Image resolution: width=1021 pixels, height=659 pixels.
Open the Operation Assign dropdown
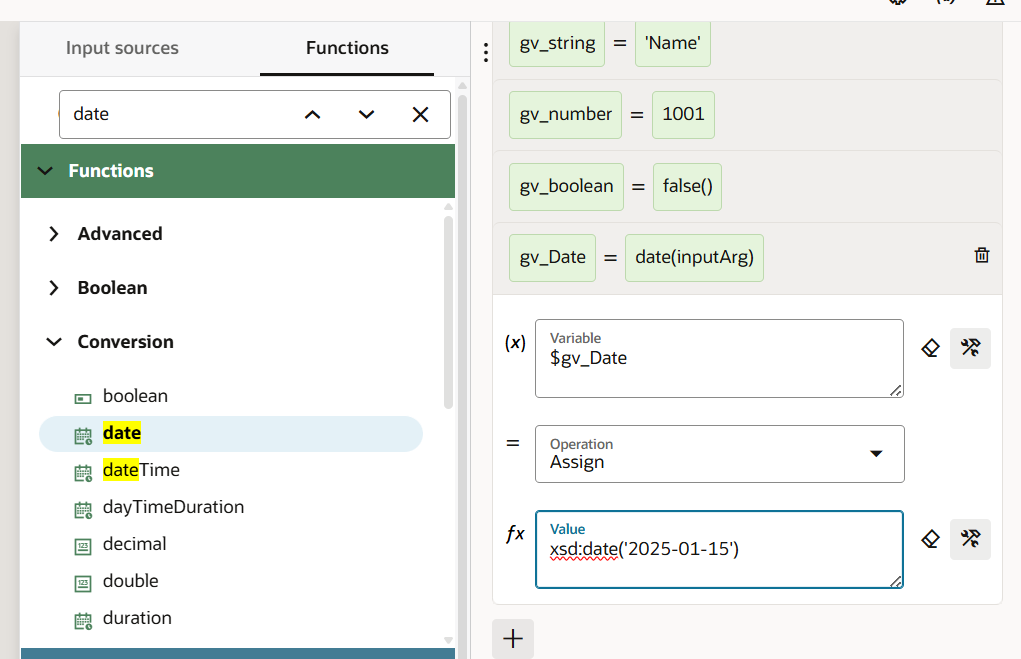pos(719,454)
